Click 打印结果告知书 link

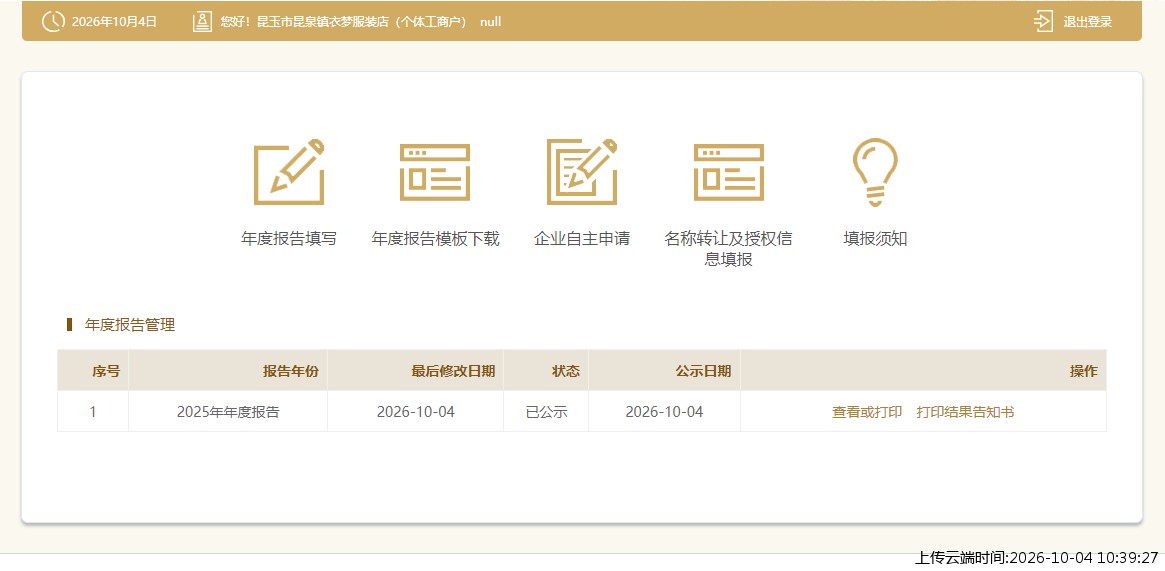pos(965,412)
